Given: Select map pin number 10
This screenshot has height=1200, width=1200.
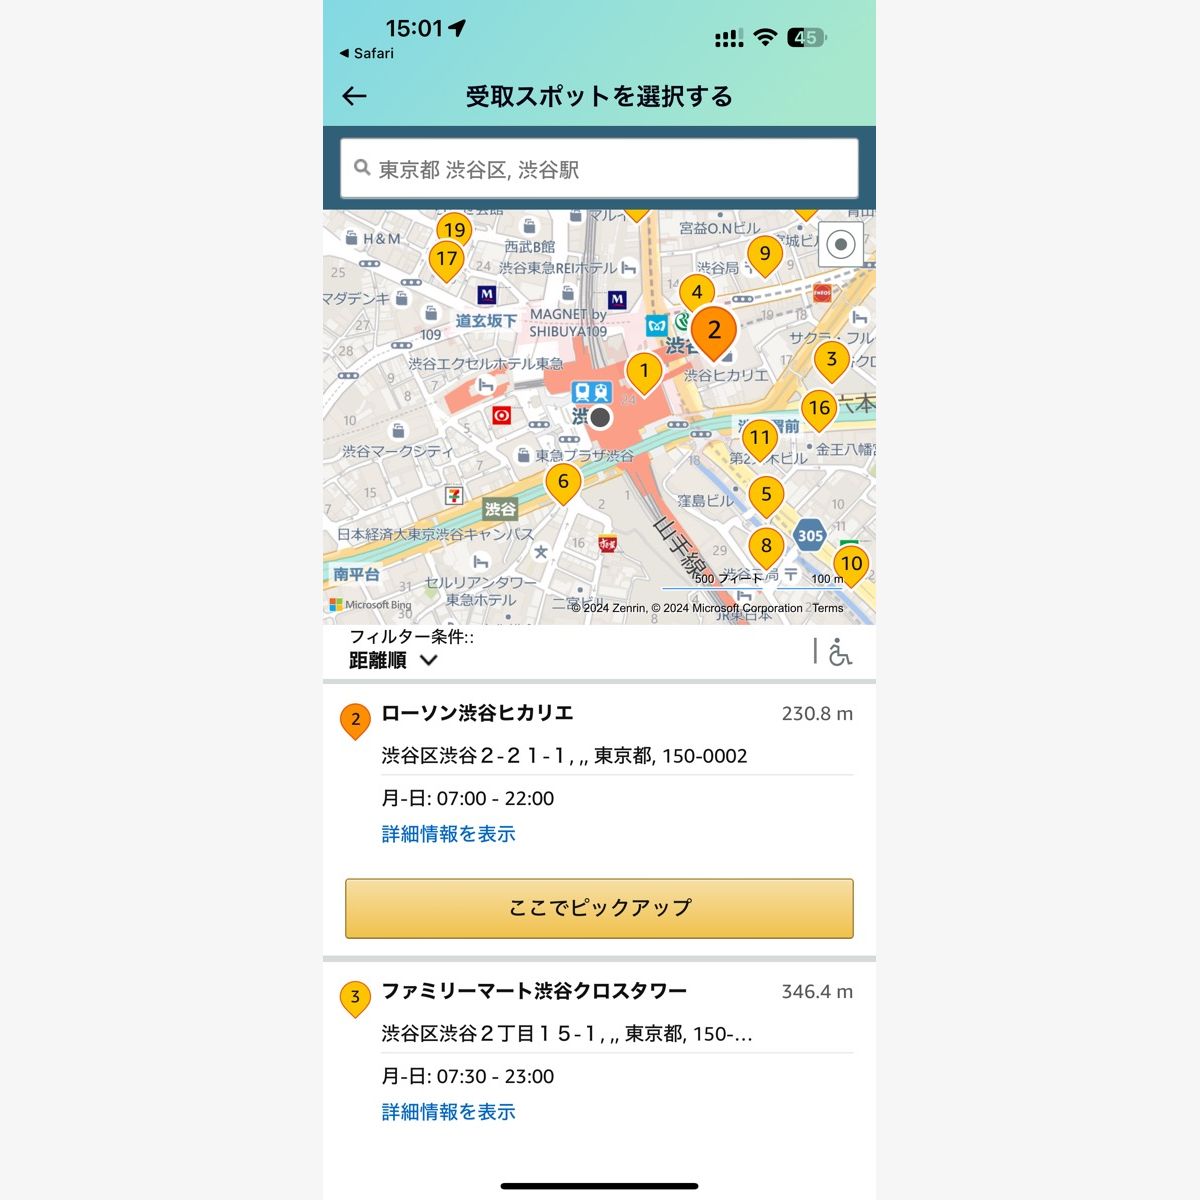Looking at the screenshot, I should point(851,565).
